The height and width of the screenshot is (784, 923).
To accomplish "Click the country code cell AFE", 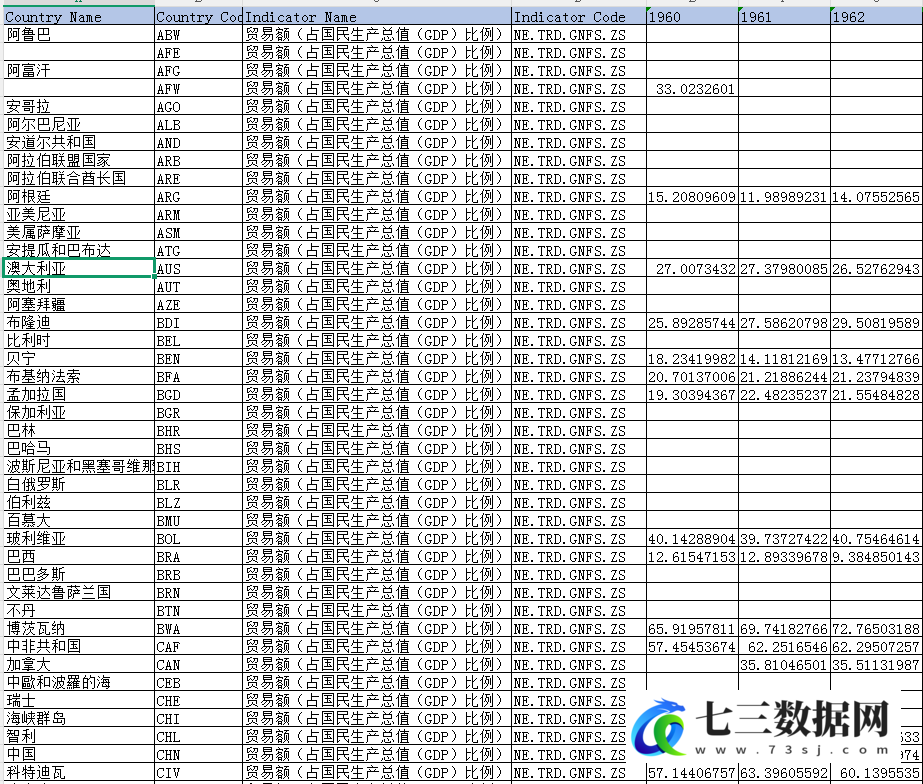I will [x=199, y=53].
